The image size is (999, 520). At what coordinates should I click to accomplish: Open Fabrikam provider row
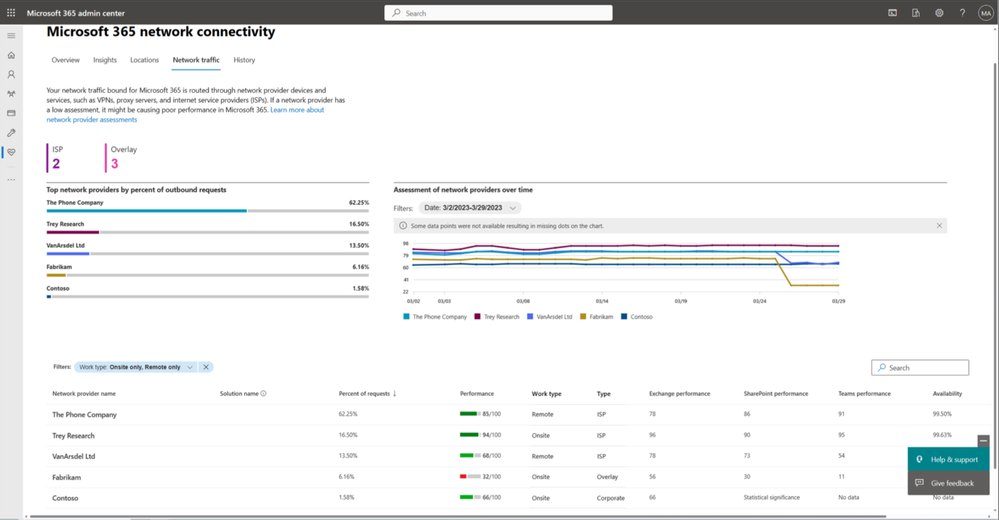[66, 477]
